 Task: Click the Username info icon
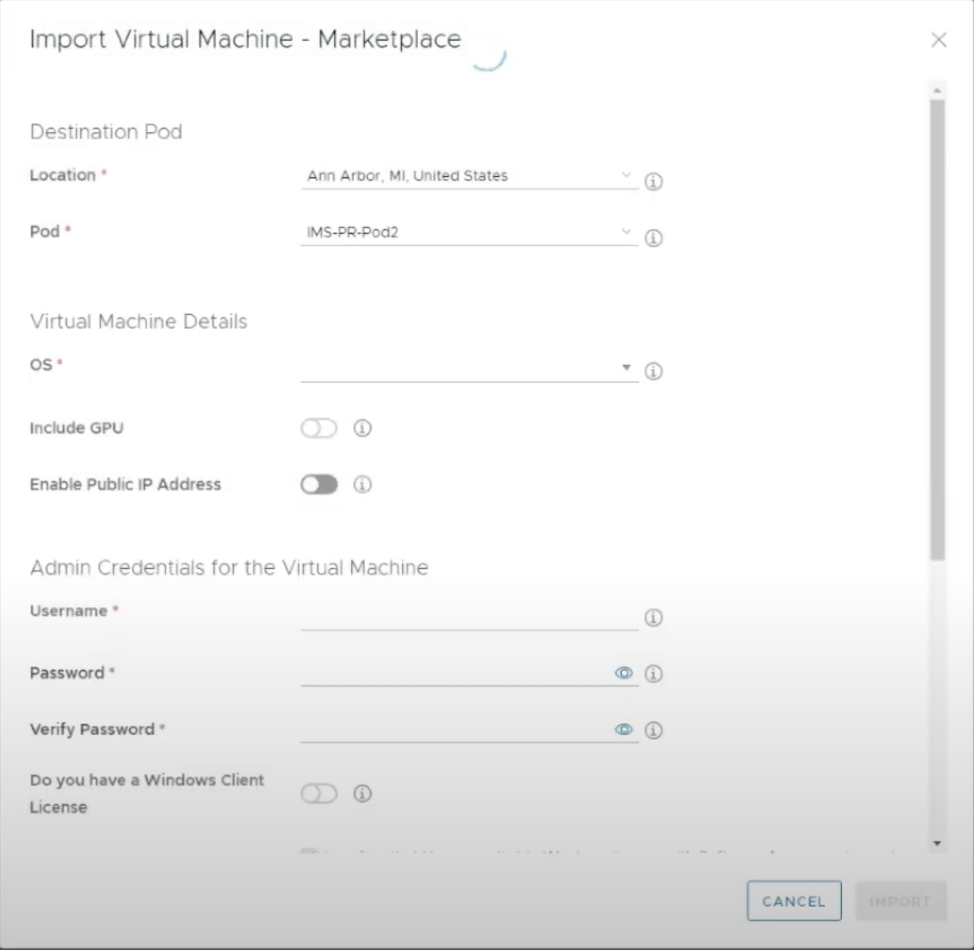click(653, 618)
